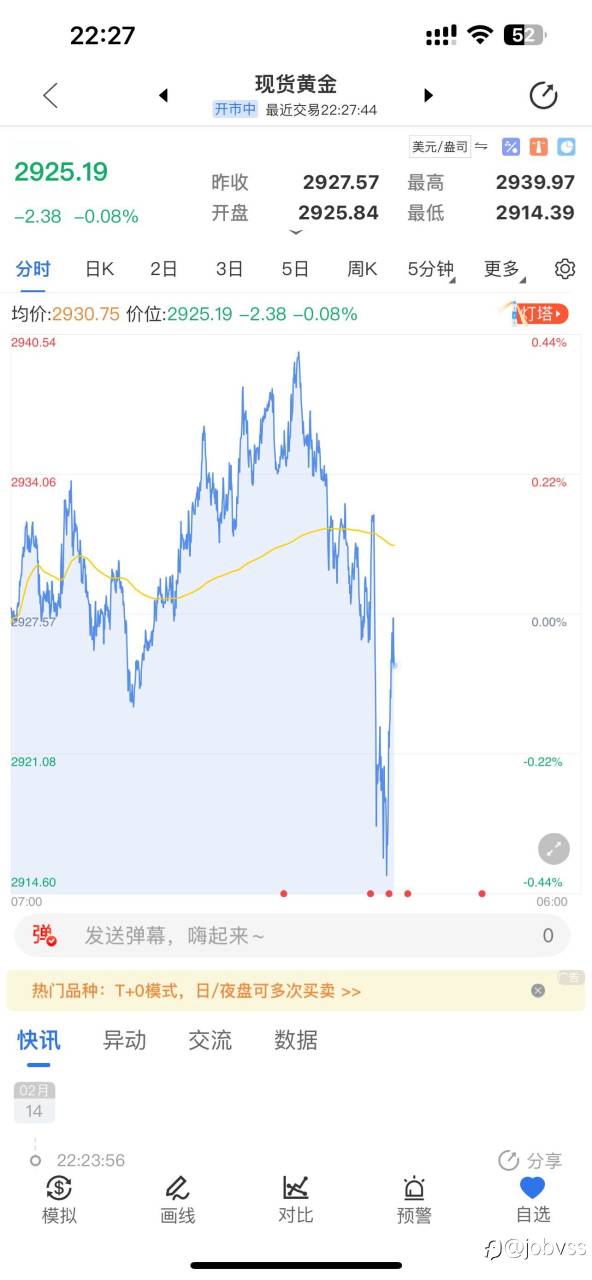The width and height of the screenshot is (592, 1280).
Task: Expand the 更多 period dropdown
Action: pyautogui.click(x=505, y=269)
